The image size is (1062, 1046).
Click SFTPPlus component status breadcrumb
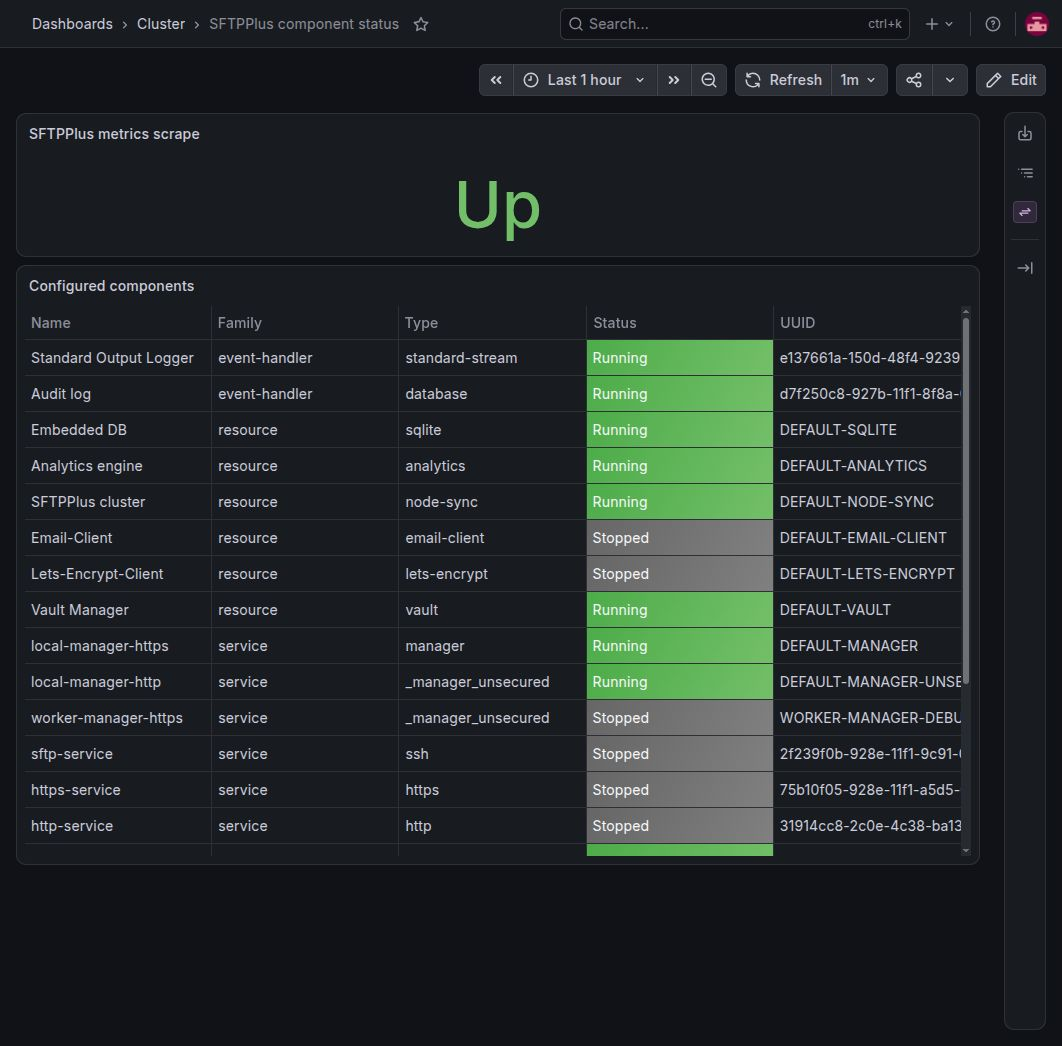pos(304,24)
